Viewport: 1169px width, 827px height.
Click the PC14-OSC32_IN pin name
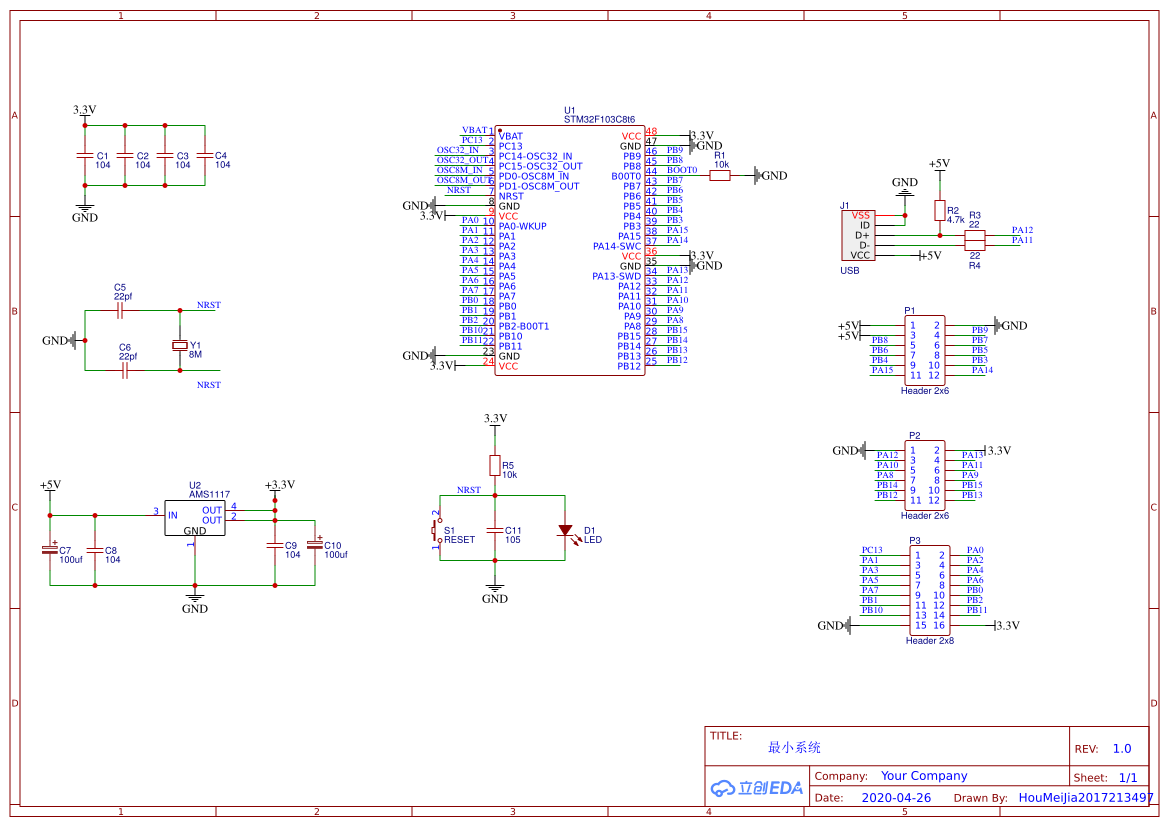[535, 157]
